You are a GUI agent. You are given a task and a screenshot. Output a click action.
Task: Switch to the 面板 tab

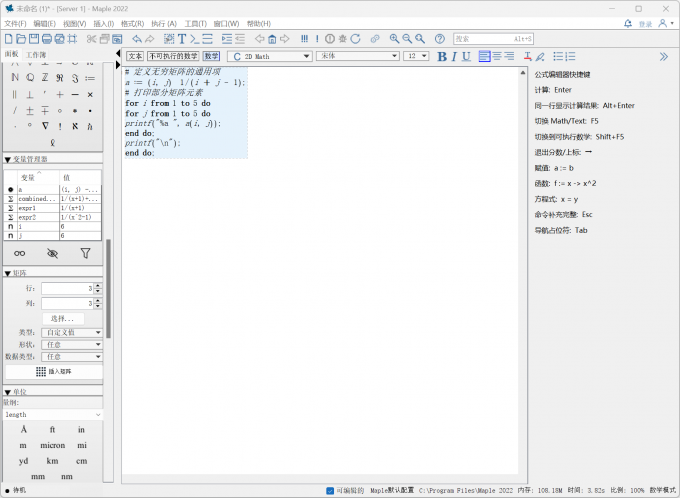pos(12,54)
